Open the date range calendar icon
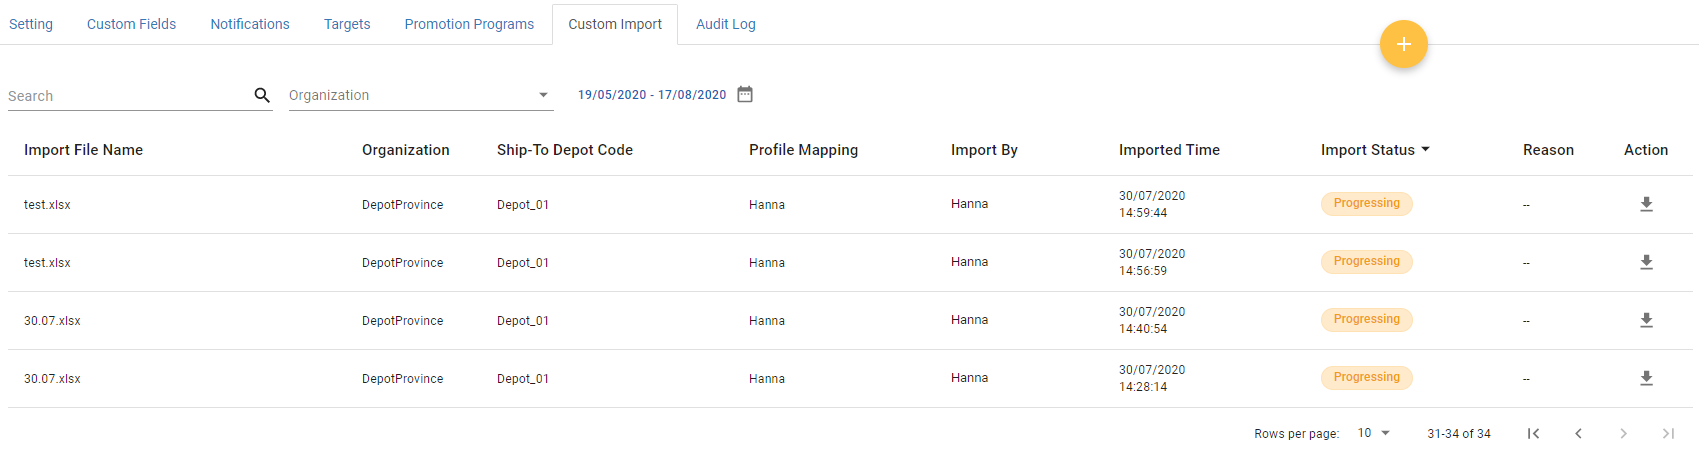This screenshot has height=455, width=1699. tap(745, 94)
